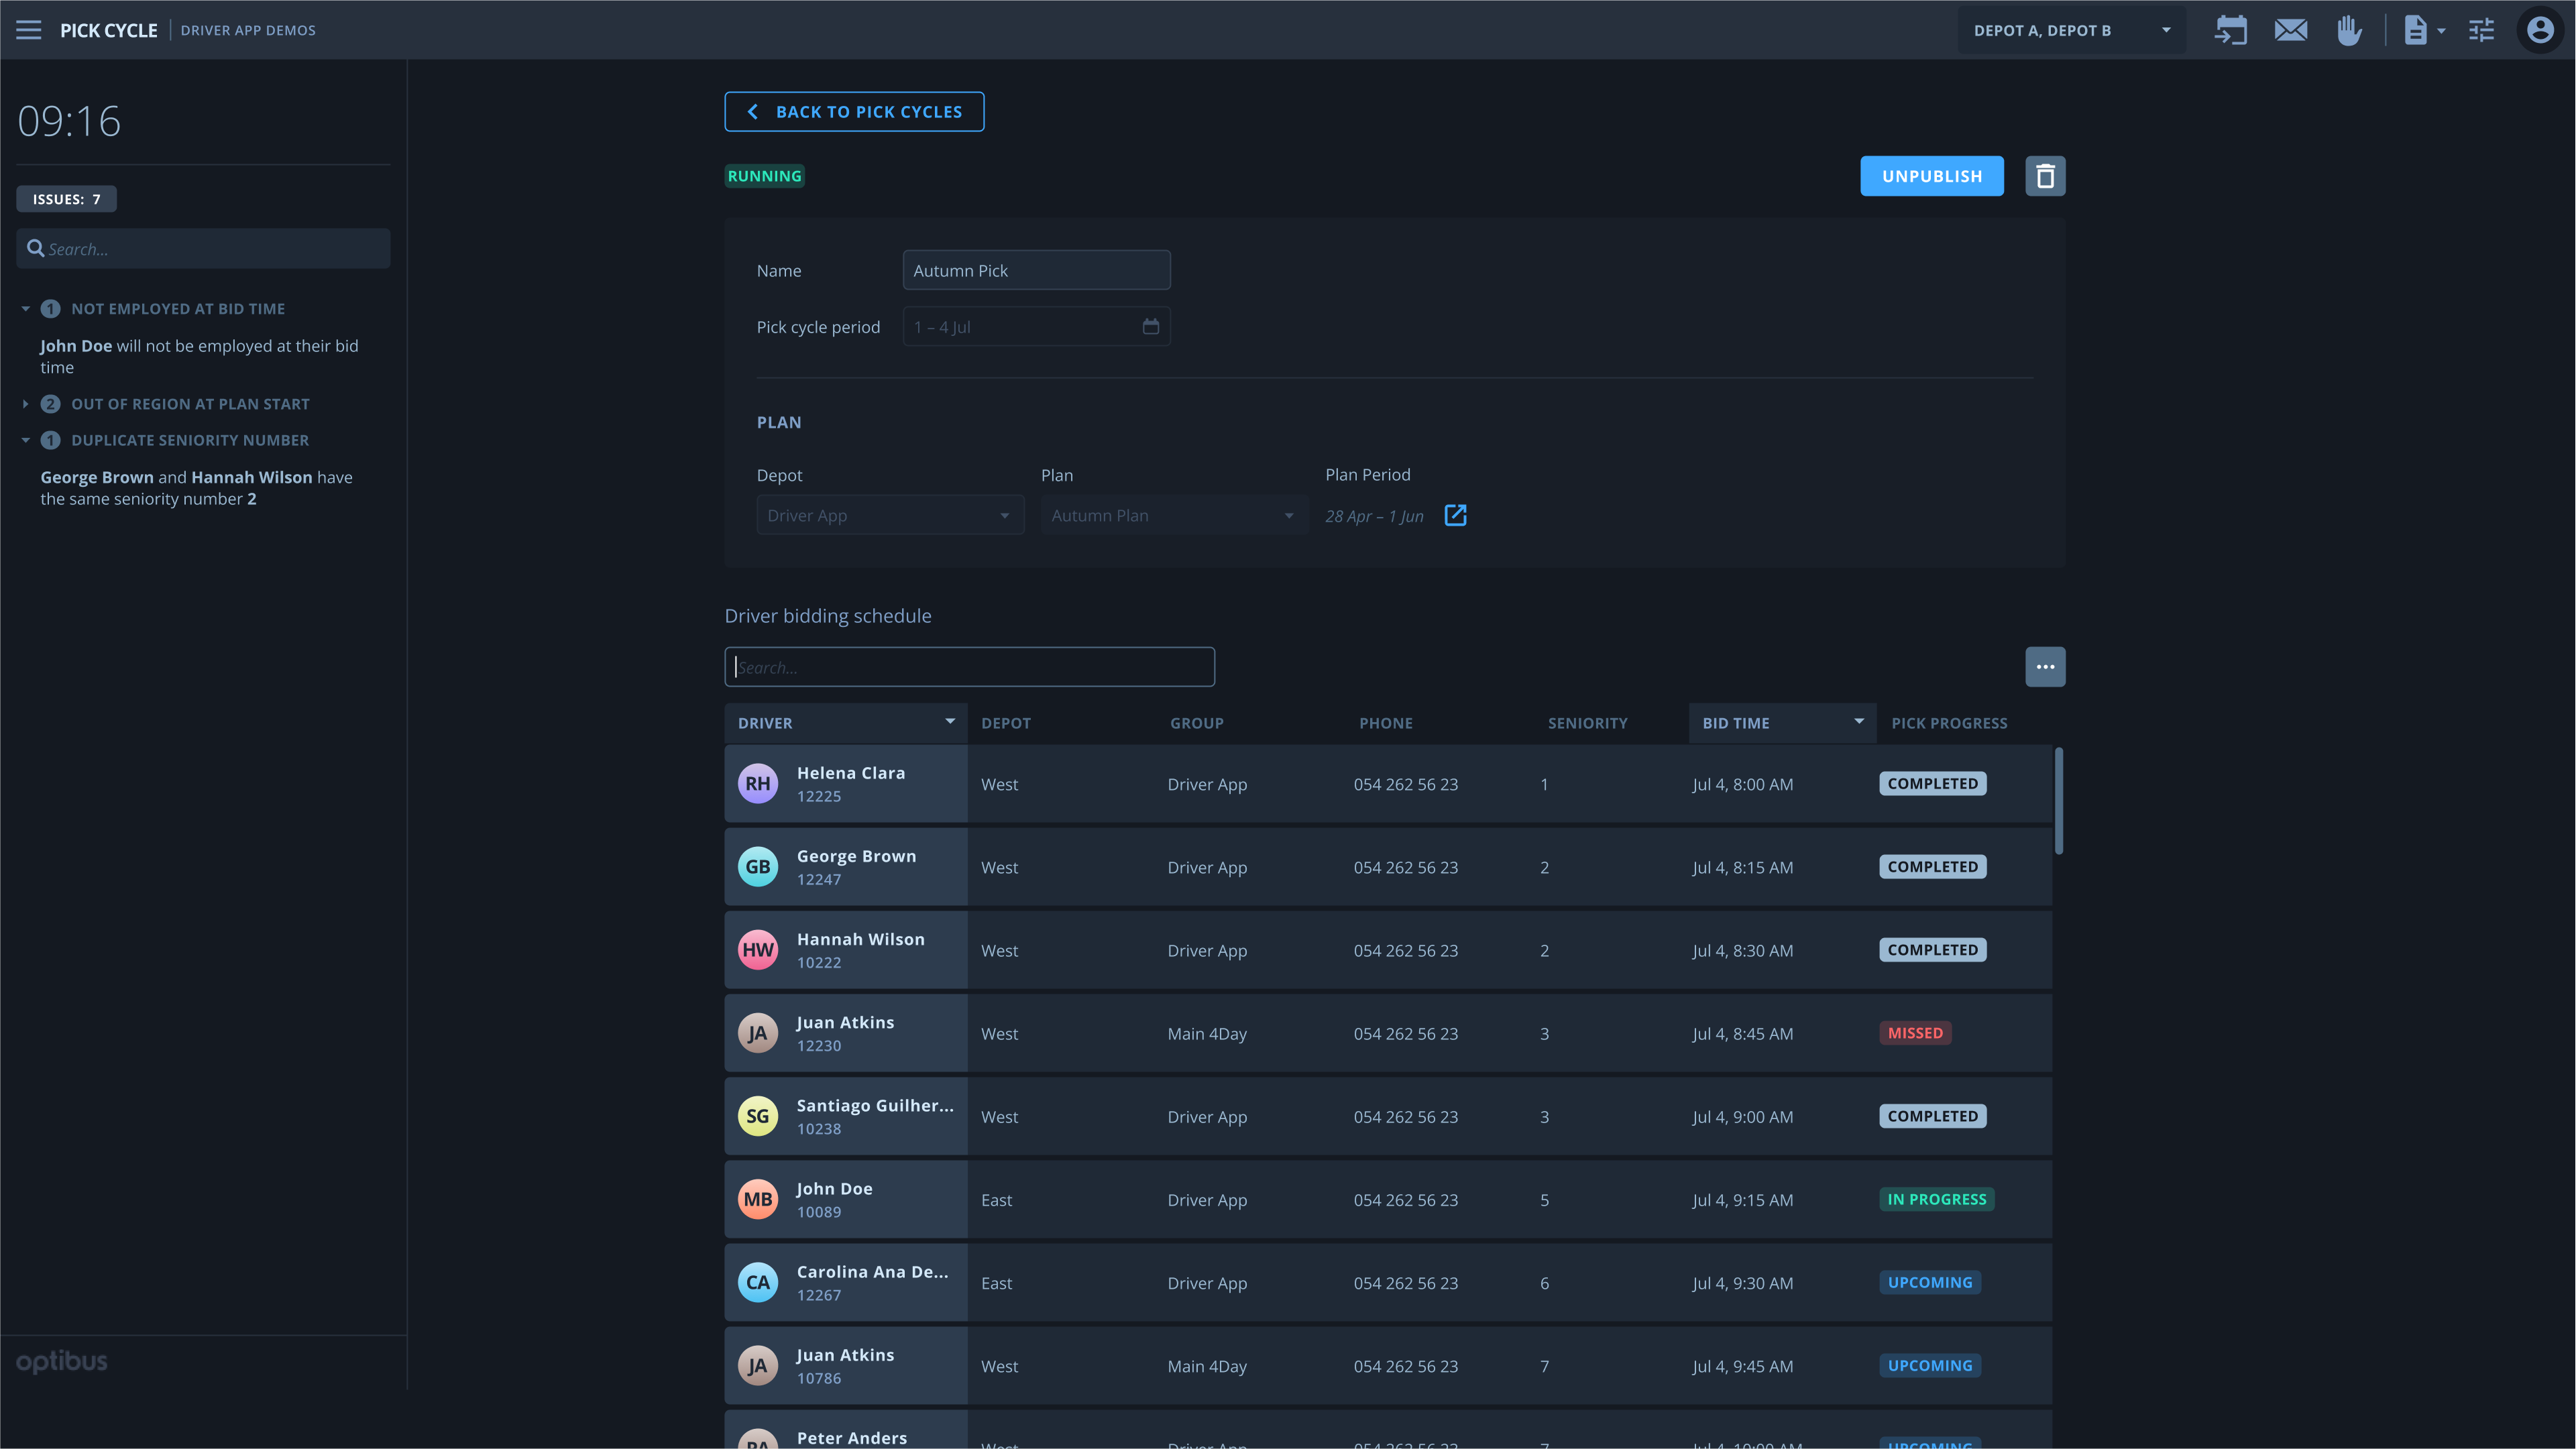Open the document reports icon in the top bar
Image resolution: width=2576 pixels, height=1449 pixels.
(2418, 30)
